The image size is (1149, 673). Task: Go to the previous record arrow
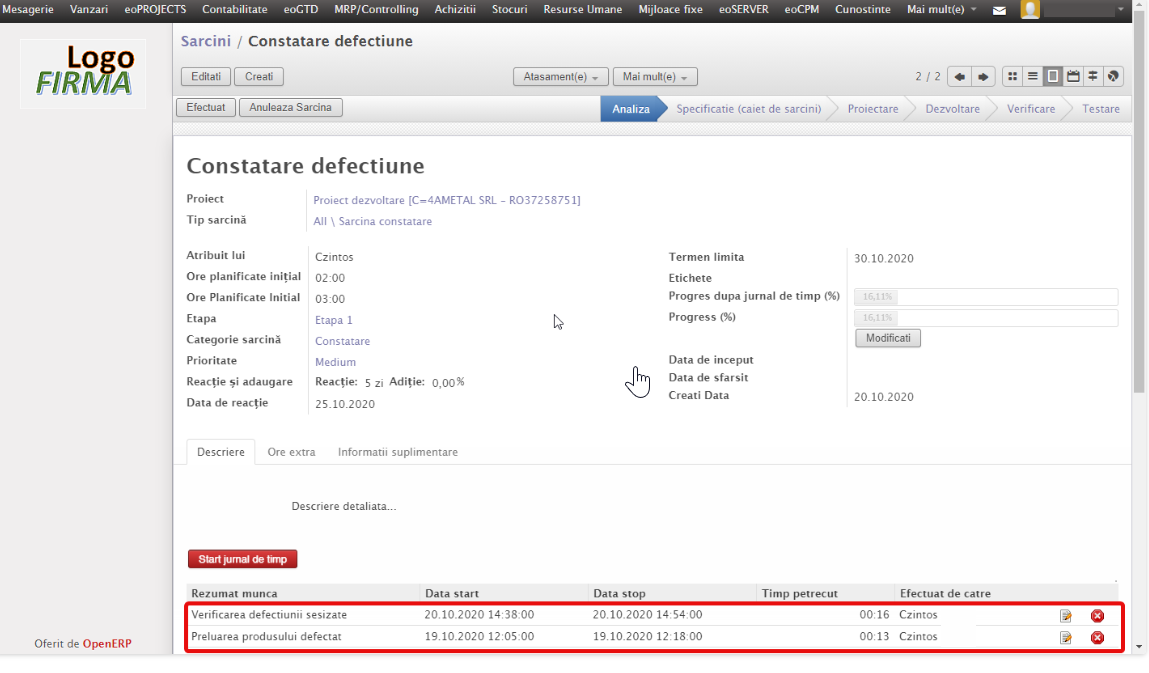pyautogui.click(x=959, y=77)
